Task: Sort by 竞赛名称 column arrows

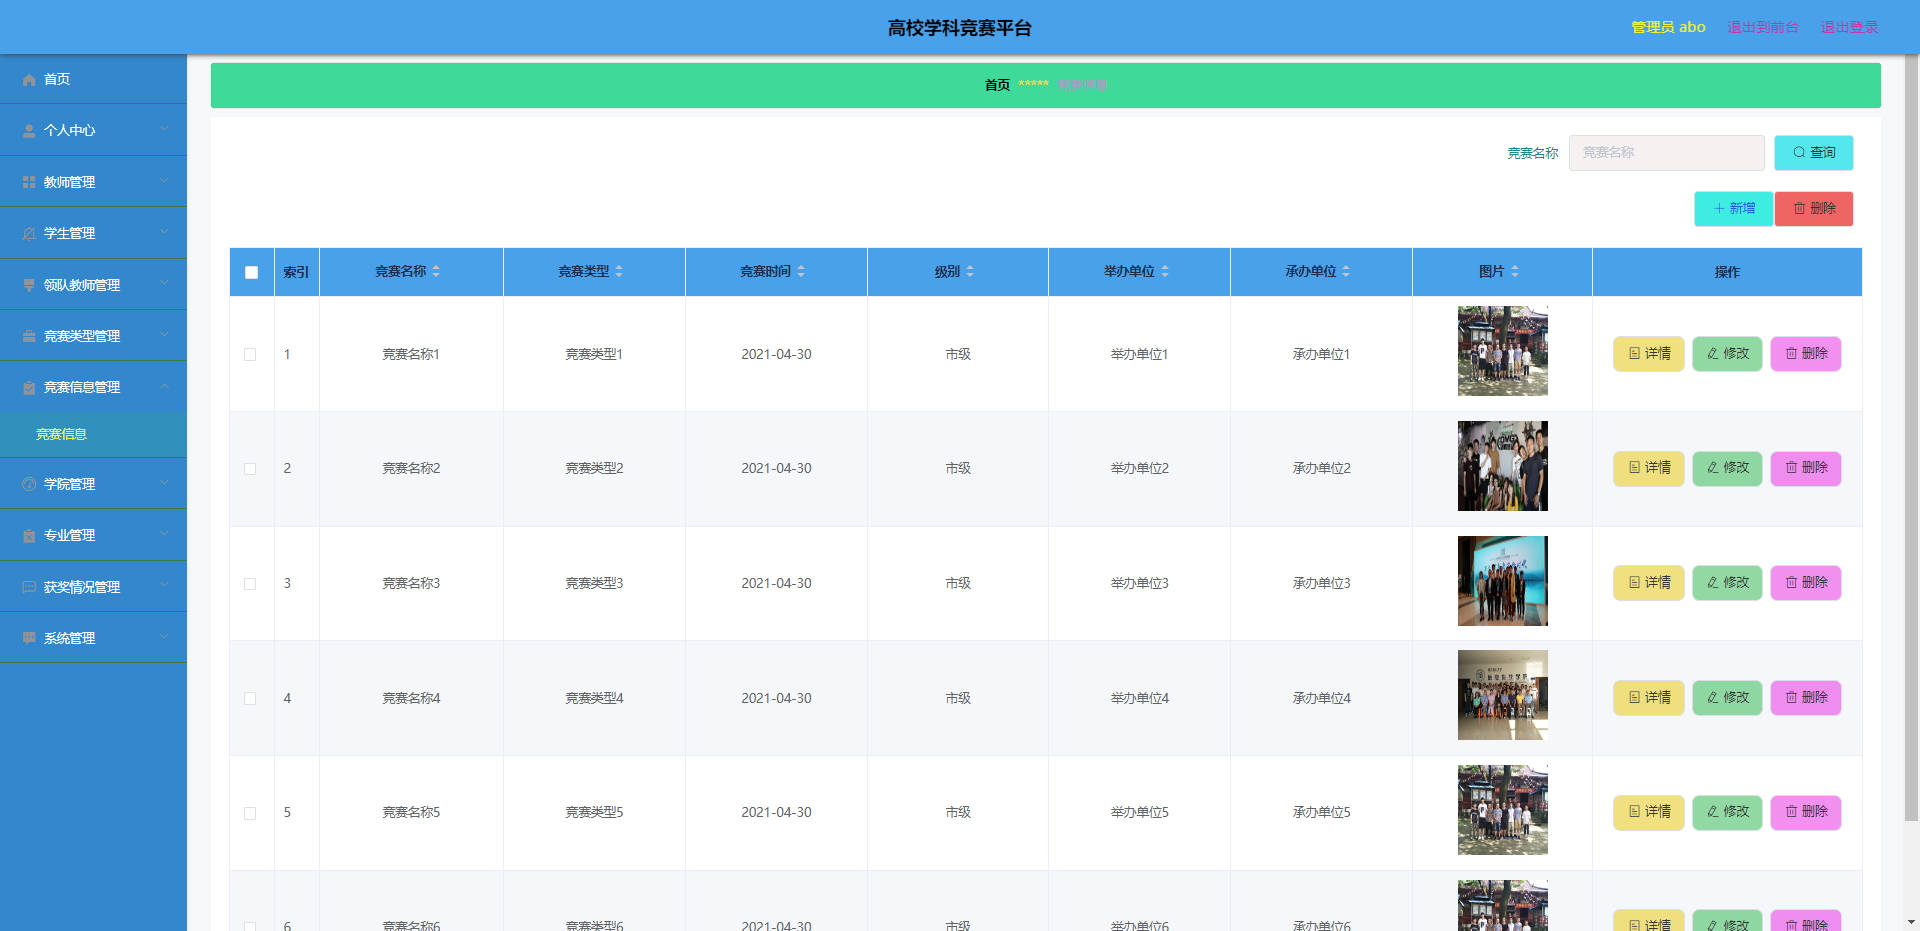Action: click(x=436, y=272)
